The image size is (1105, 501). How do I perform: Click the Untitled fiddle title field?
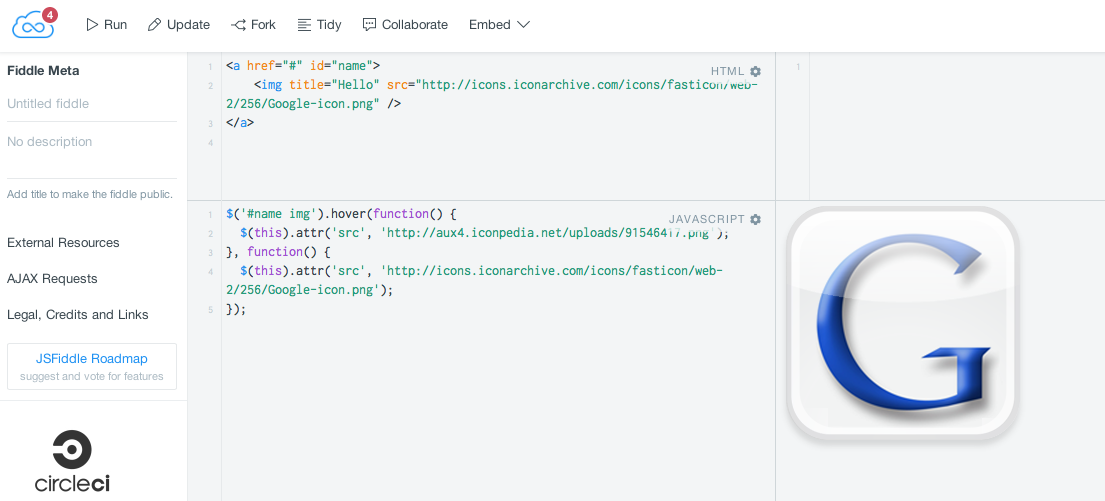coord(92,104)
